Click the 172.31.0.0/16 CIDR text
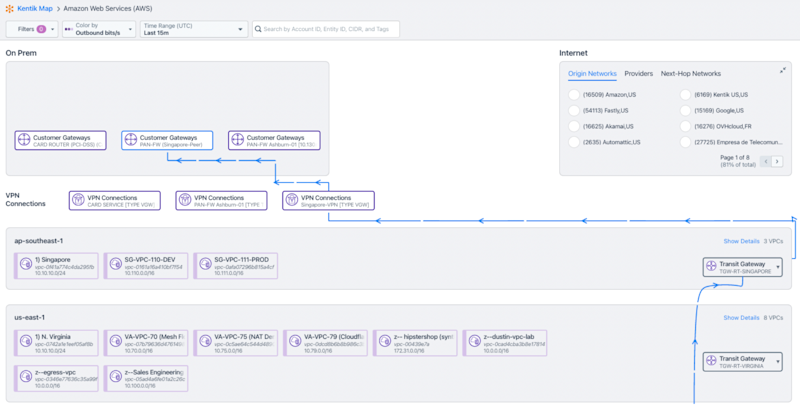The width and height of the screenshot is (800, 410). pyautogui.click(x=410, y=351)
